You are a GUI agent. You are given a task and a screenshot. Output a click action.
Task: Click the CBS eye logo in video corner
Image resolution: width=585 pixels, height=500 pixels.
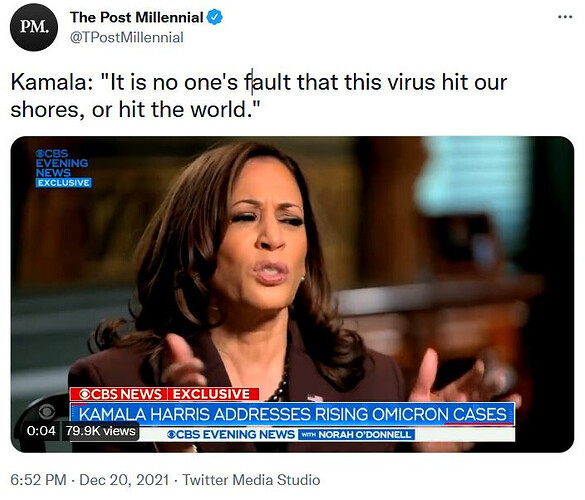pos(47,412)
